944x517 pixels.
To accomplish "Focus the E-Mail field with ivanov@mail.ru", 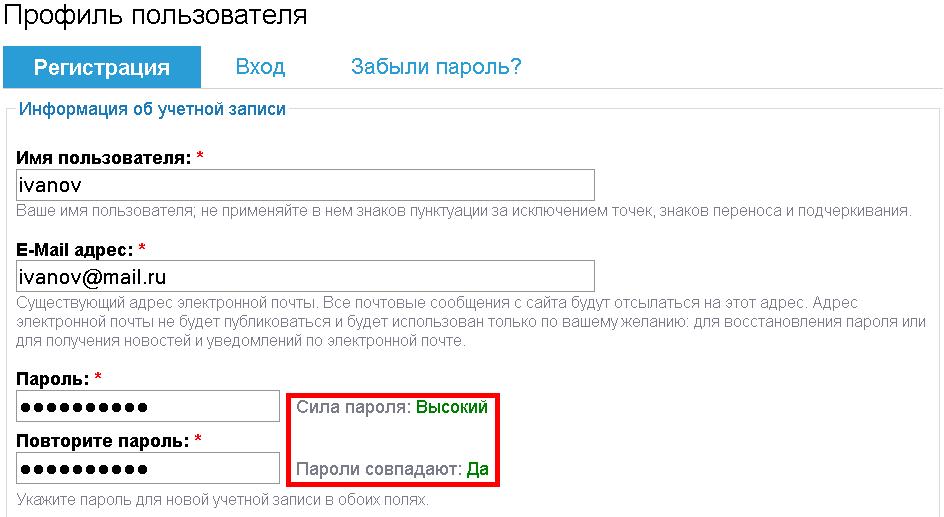I will pyautogui.click(x=306, y=276).
